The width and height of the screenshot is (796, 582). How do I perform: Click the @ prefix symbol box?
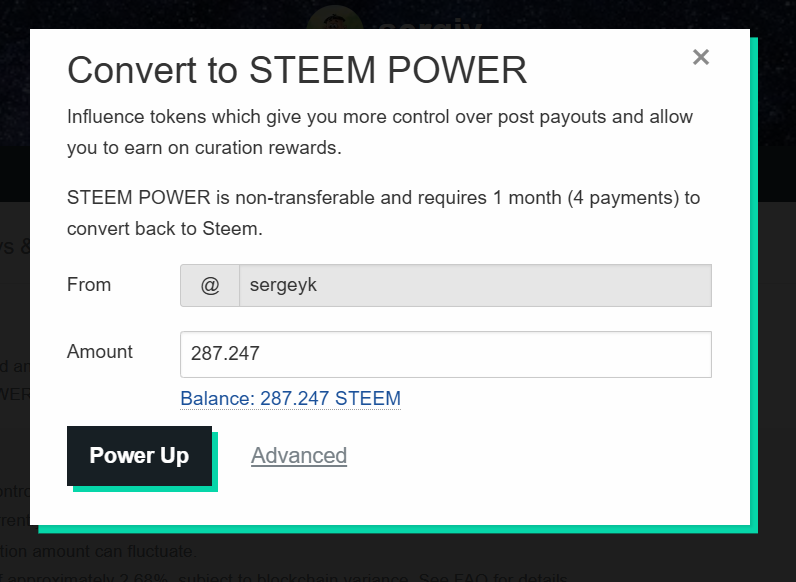pos(210,285)
